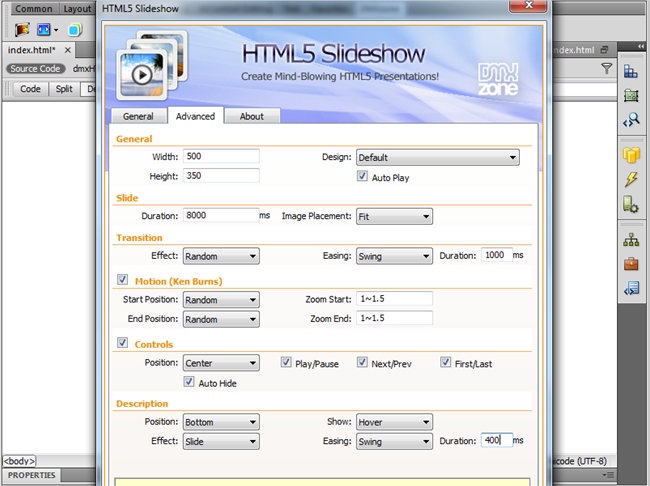Open the green framed image panel icon
Image resolution: width=650 pixels, height=486 pixels.
pos(631,96)
